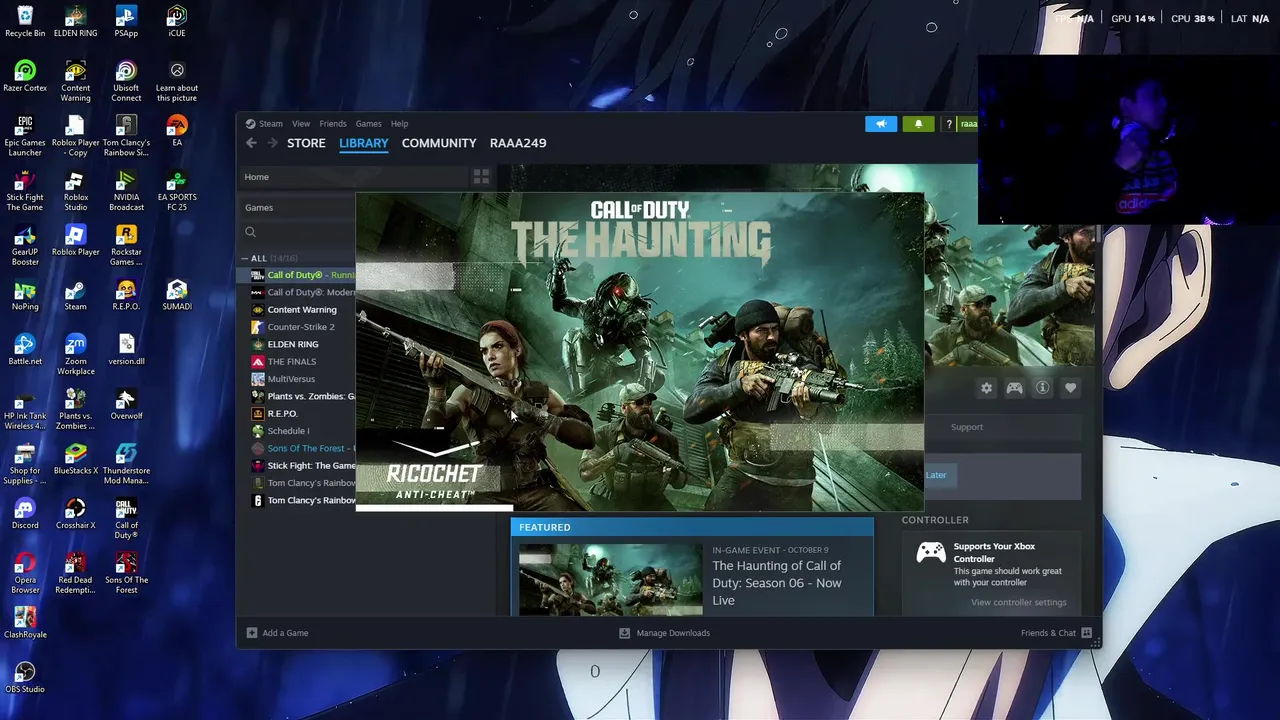Open the View menu
Image resolution: width=1280 pixels, height=720 pixels.
[x=301, y=124]
